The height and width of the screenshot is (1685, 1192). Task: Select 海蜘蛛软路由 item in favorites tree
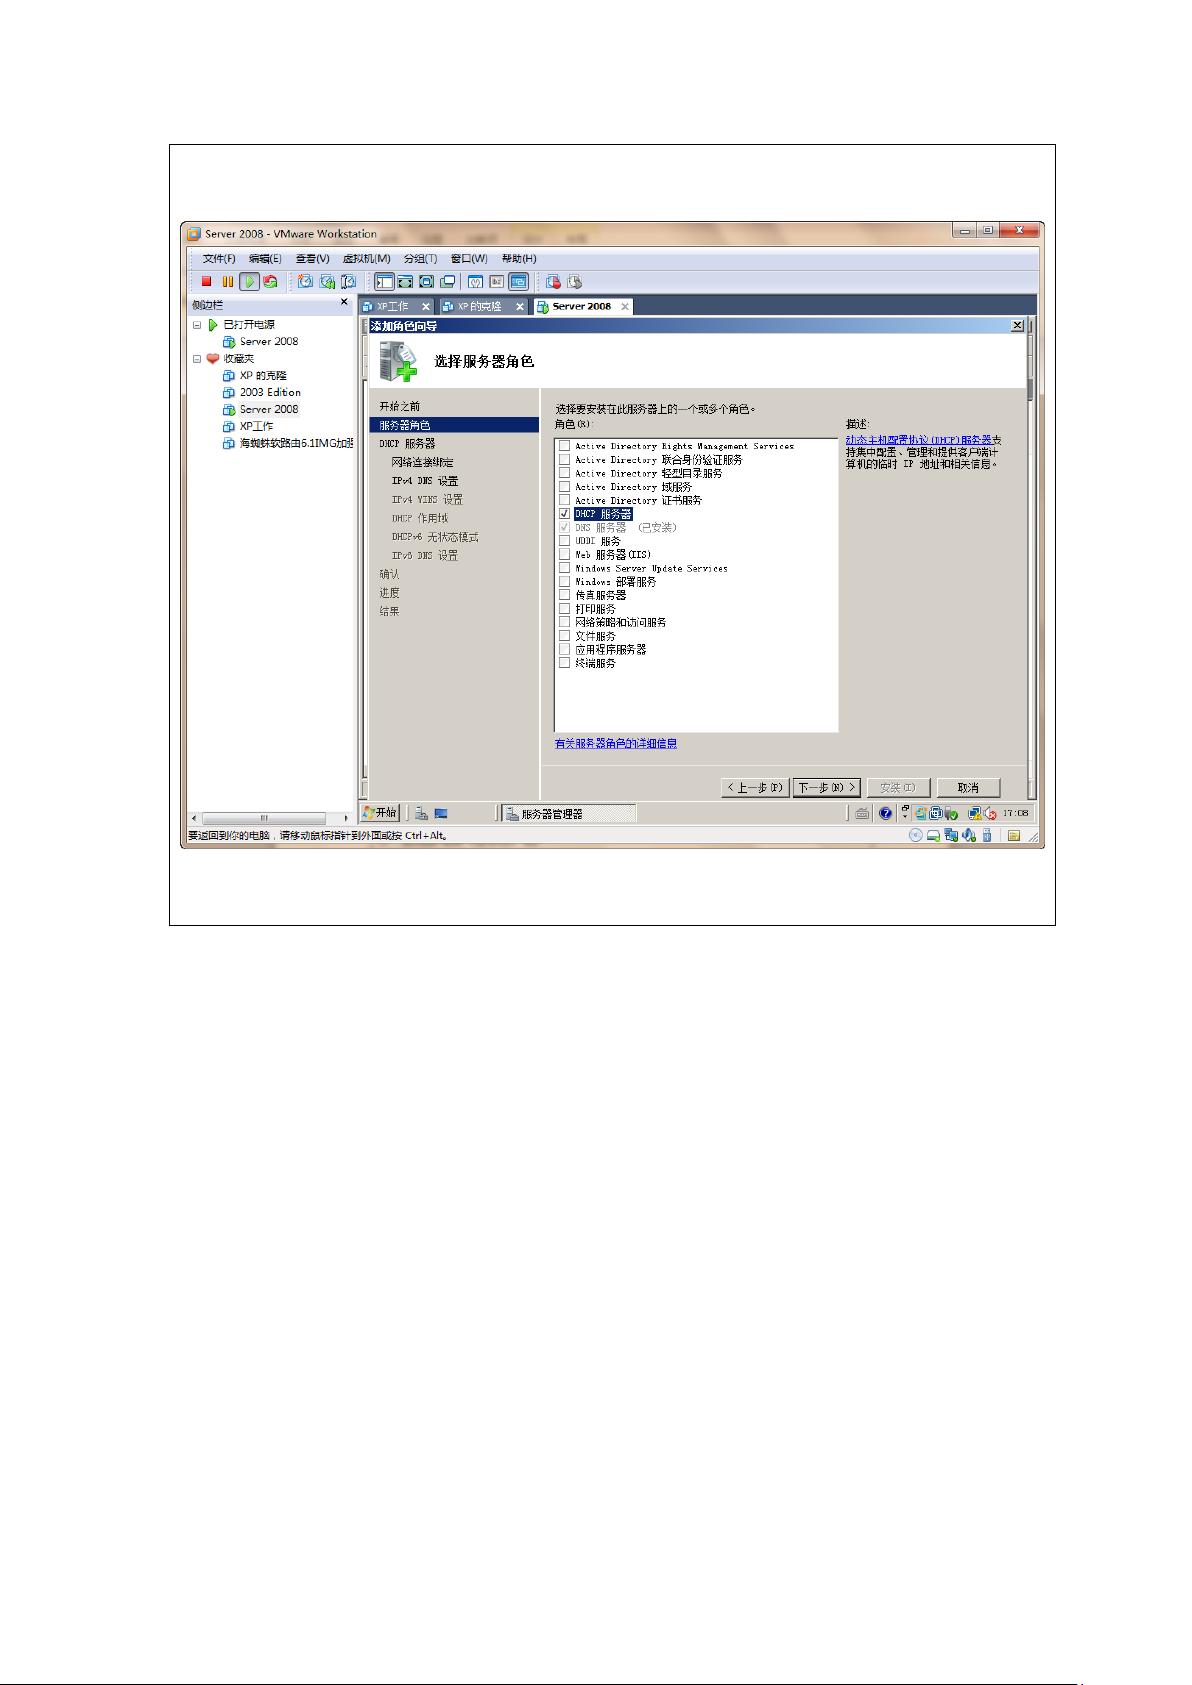coord(296,443)
